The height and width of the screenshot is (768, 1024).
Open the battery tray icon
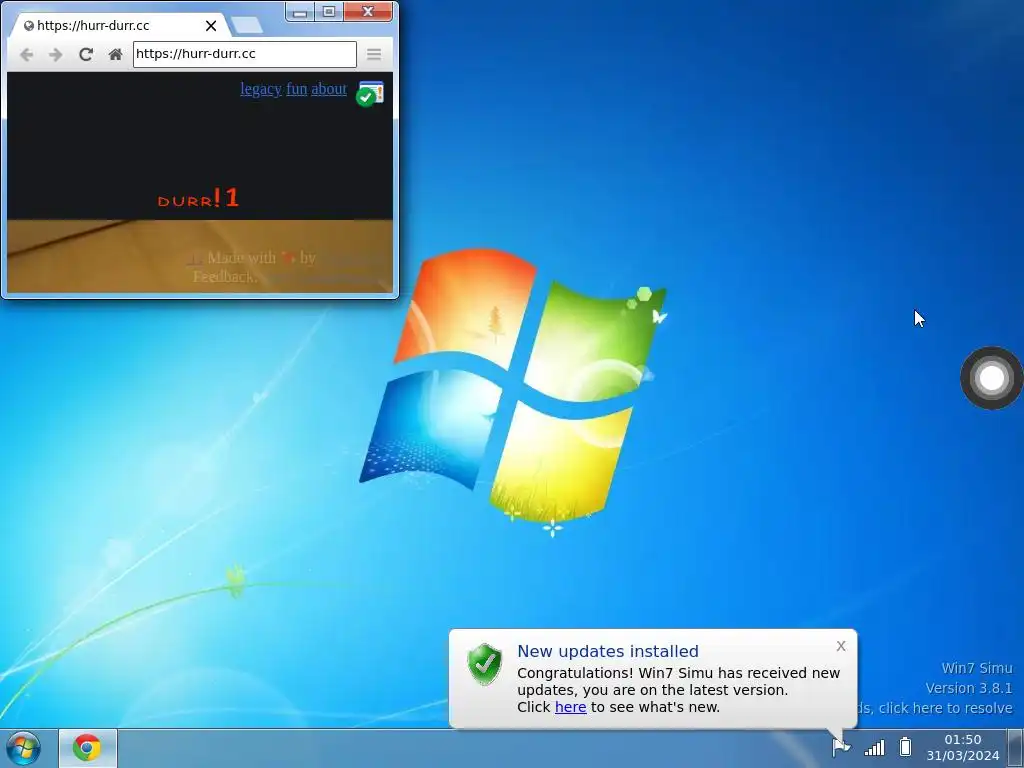(905, 746)
